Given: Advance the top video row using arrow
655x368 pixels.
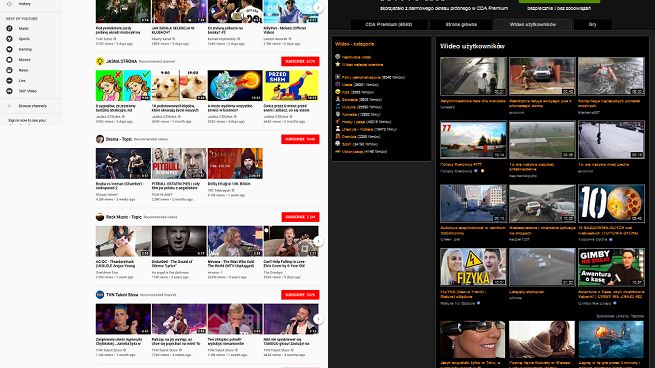Looking at the screenshot, I should (x=318, y=8).
